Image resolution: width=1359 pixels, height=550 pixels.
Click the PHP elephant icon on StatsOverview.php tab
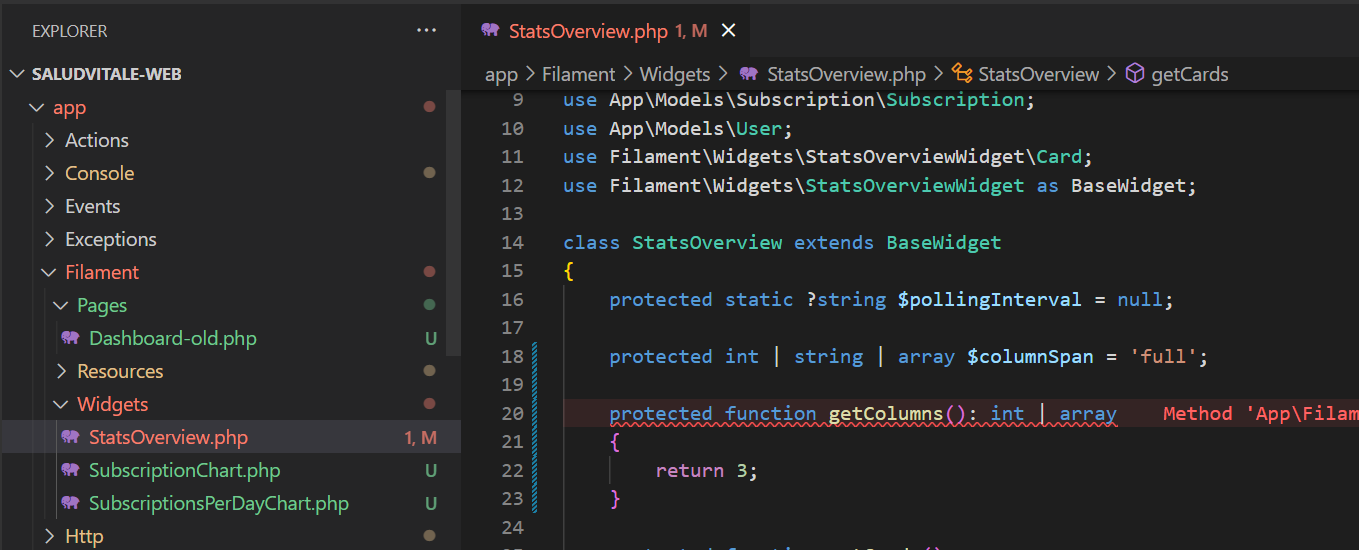[490, 31]
